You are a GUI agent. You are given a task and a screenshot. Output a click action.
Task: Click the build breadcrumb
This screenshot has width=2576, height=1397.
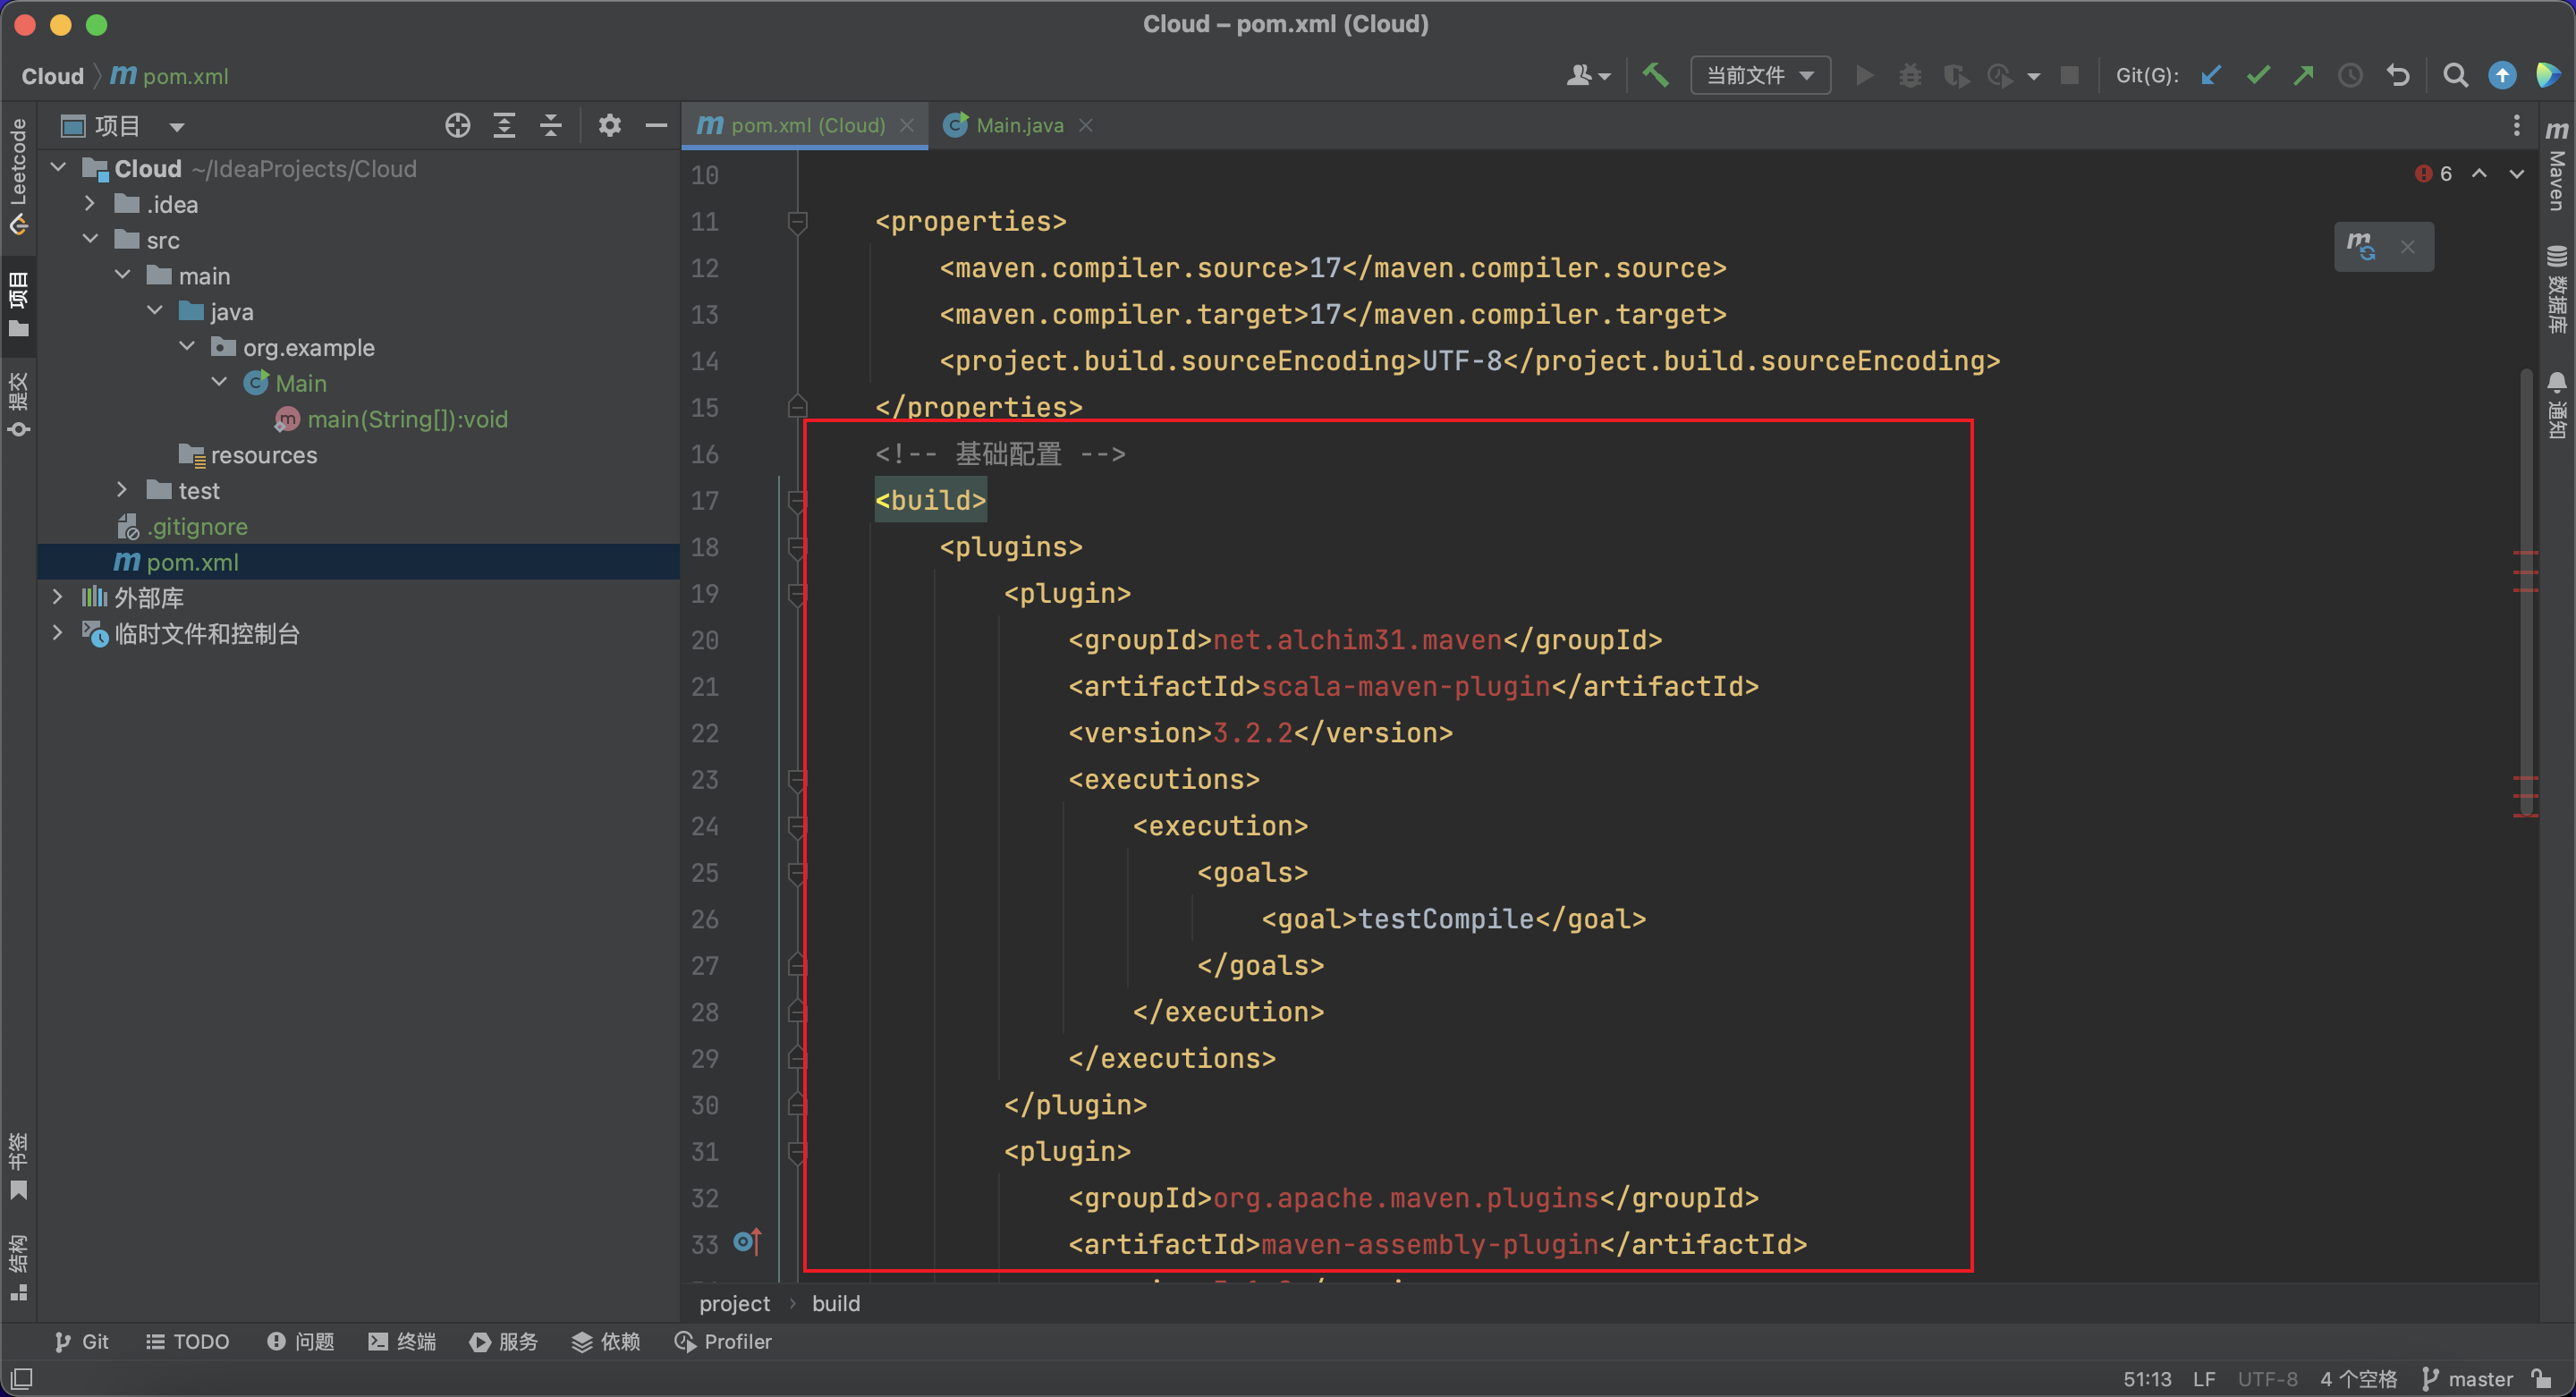point(836,1303)
